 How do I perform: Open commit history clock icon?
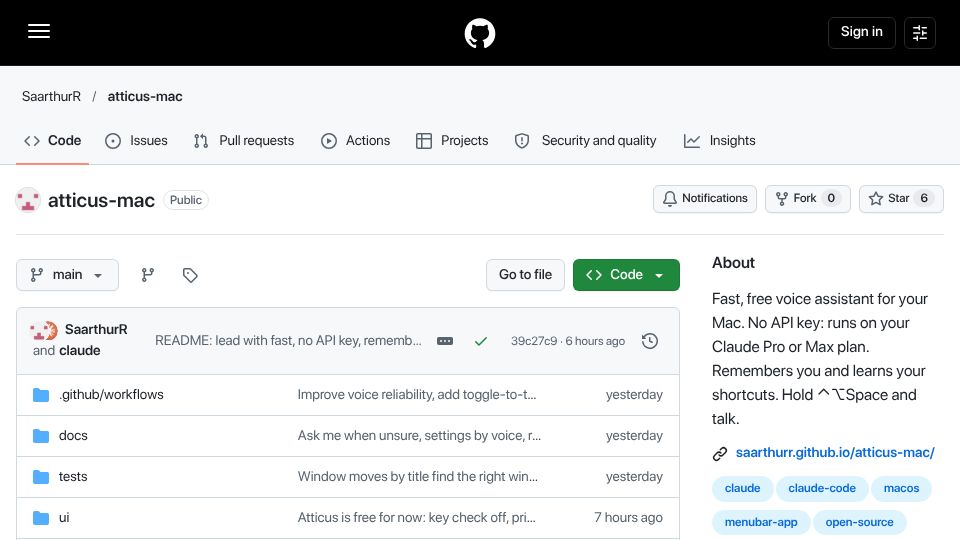click(x=650, y=341)
